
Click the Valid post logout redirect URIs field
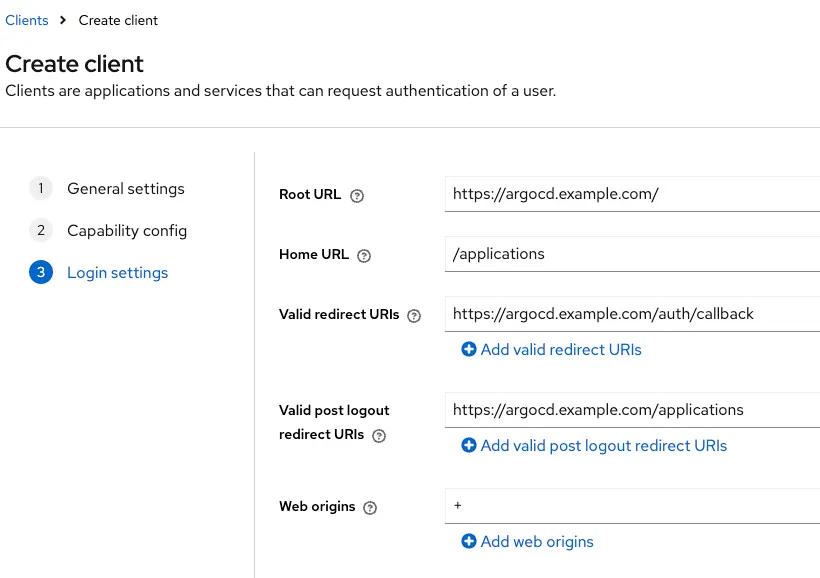632,410
